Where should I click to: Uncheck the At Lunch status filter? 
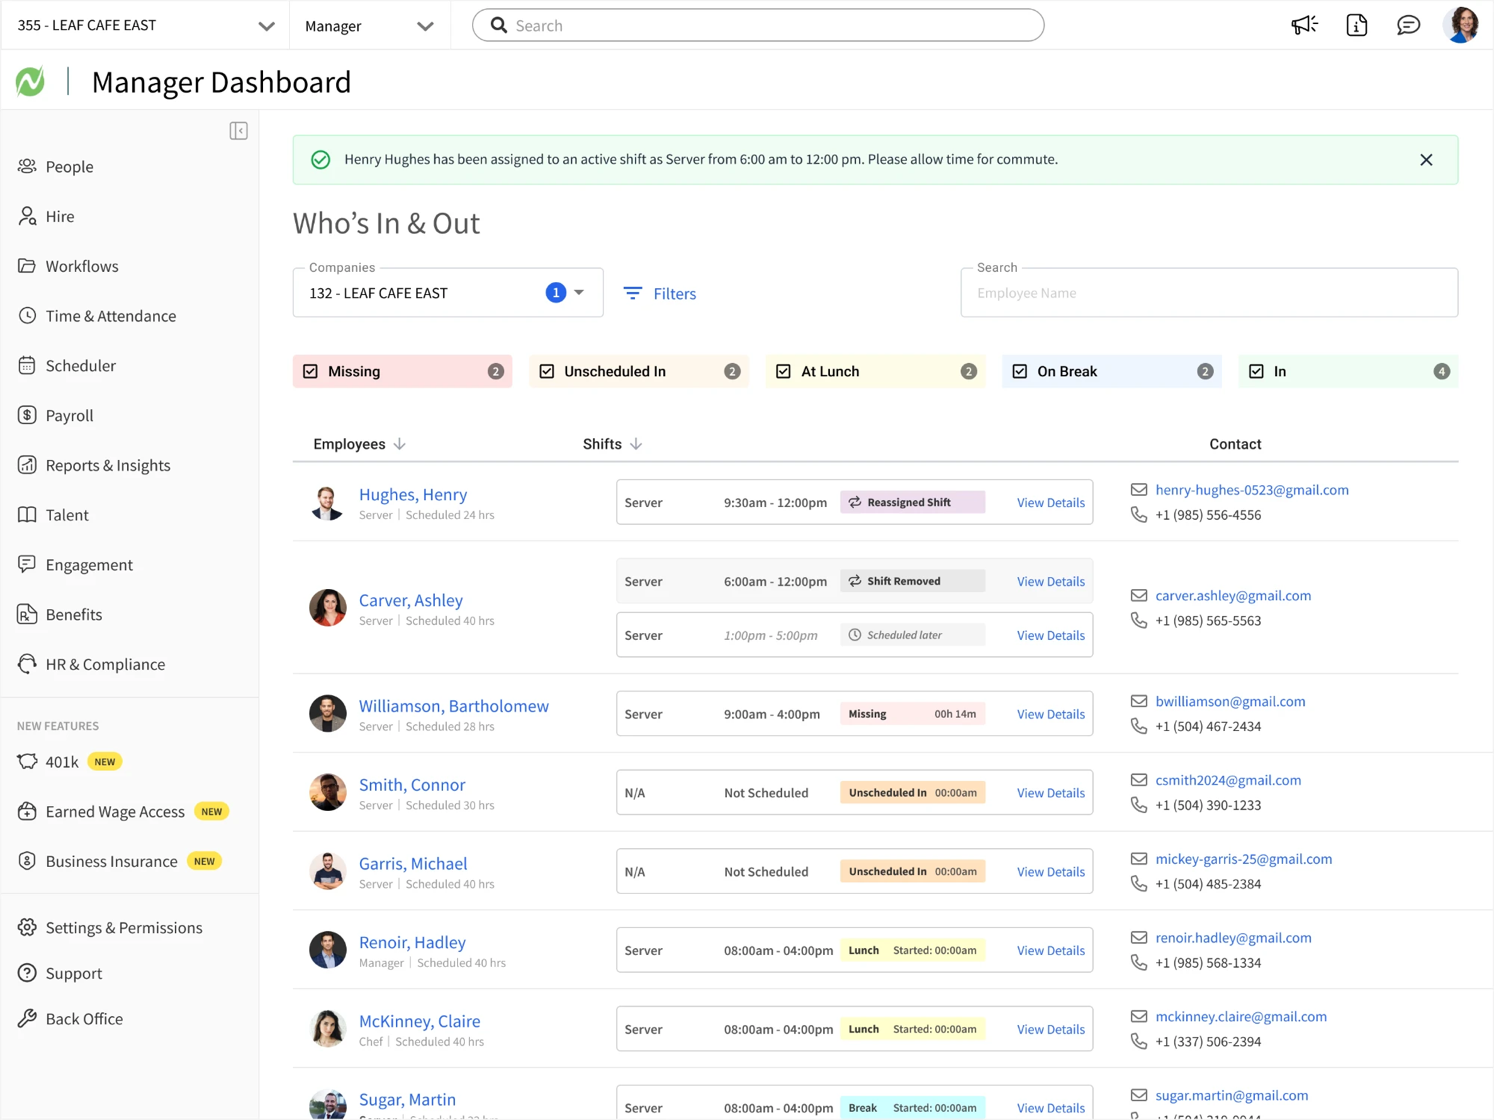[783, 371]
